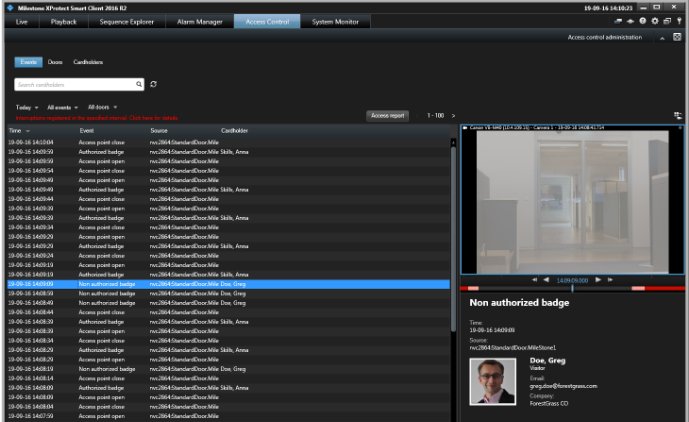Select the 14:08:49 Non authorized badge row
Screen dimensions: 689x422
coord(228,303)
